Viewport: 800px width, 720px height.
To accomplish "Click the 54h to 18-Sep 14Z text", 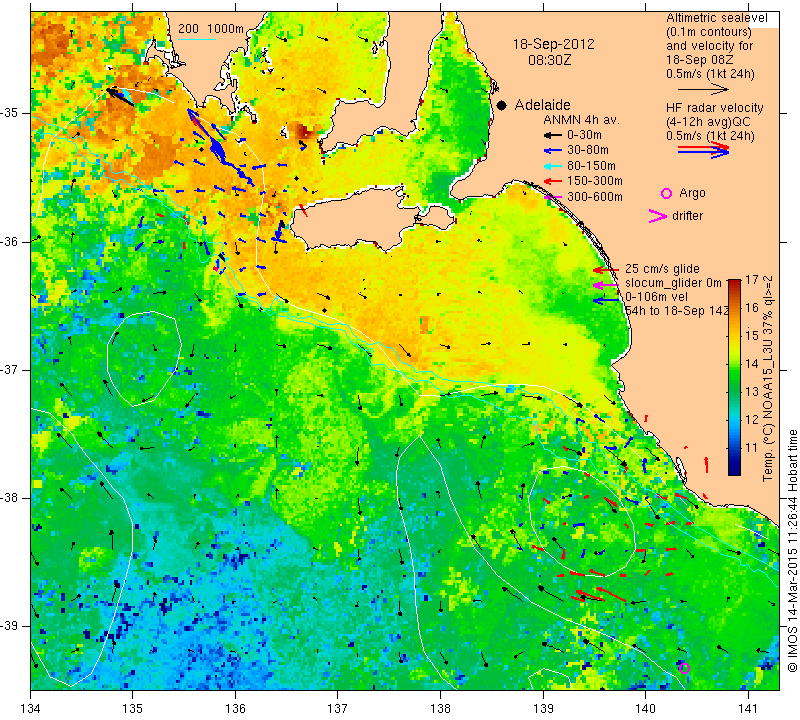I will coord(677,311).
